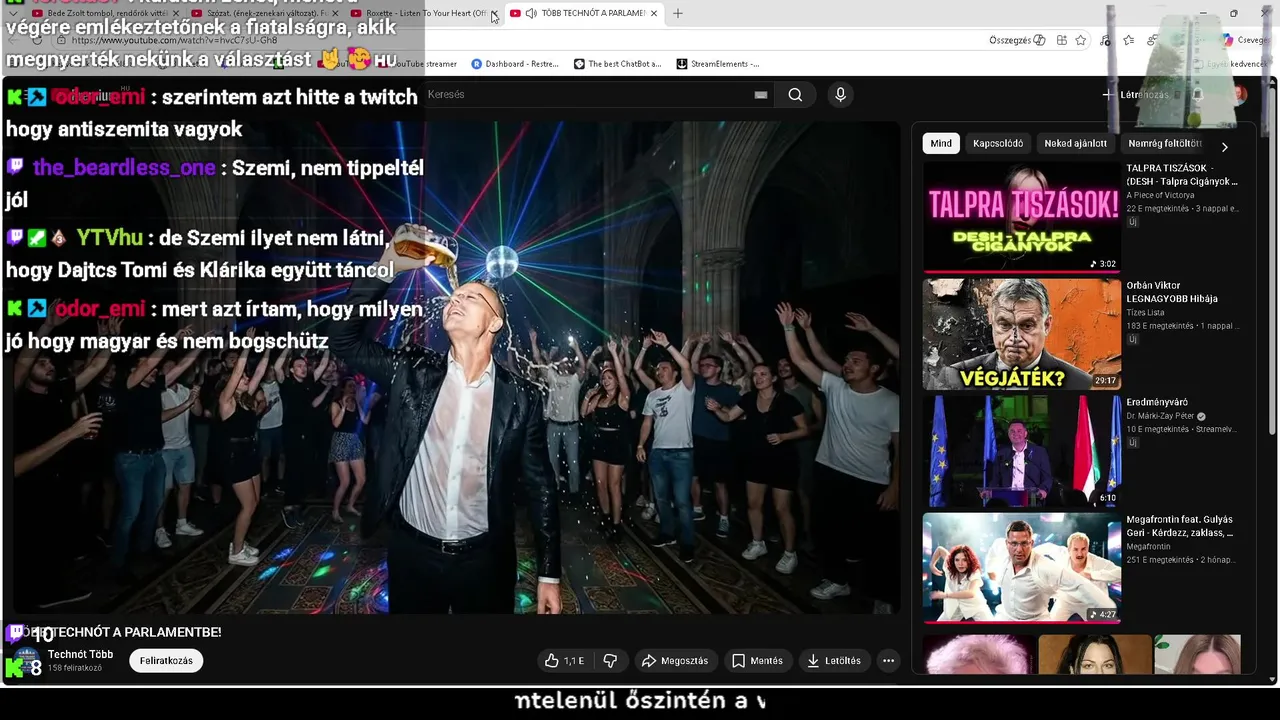Click the Összegzés summary button in address bar
1280x720 pixels.
point(1017,40)
